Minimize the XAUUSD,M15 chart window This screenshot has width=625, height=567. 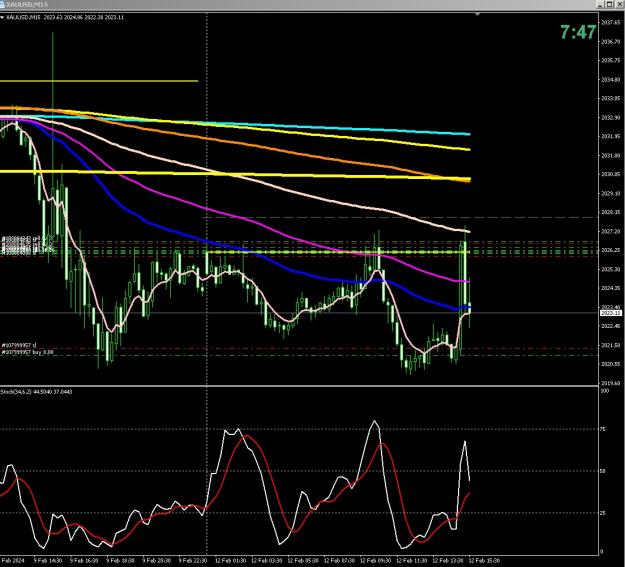[601, 4]
